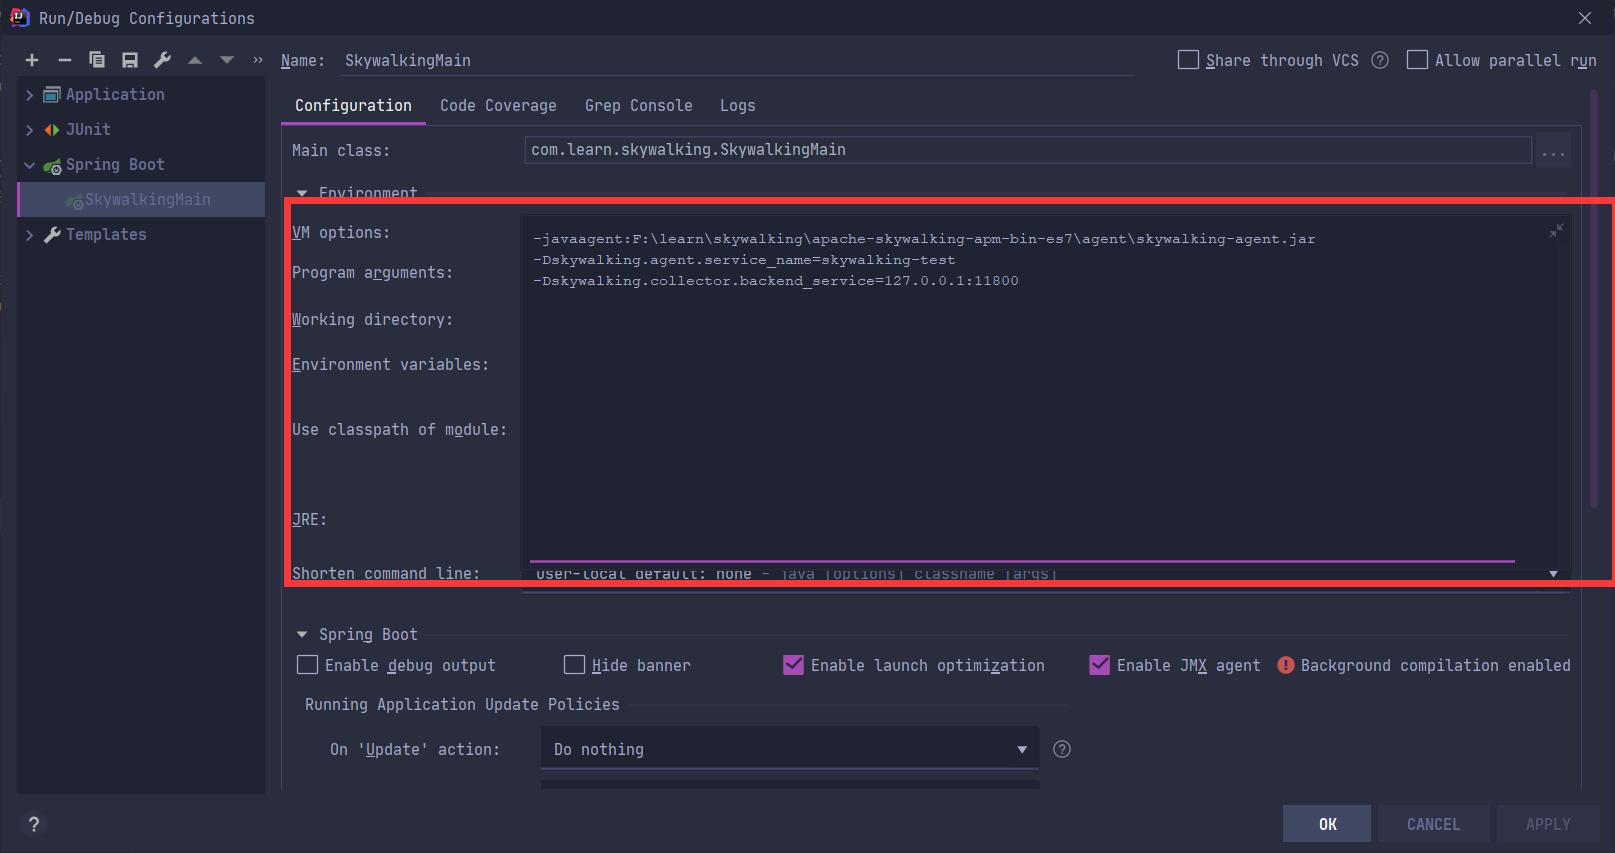Uncheck Enable JMX agent
Screen dimensions: 1615x853
(x=1099, y=665)
